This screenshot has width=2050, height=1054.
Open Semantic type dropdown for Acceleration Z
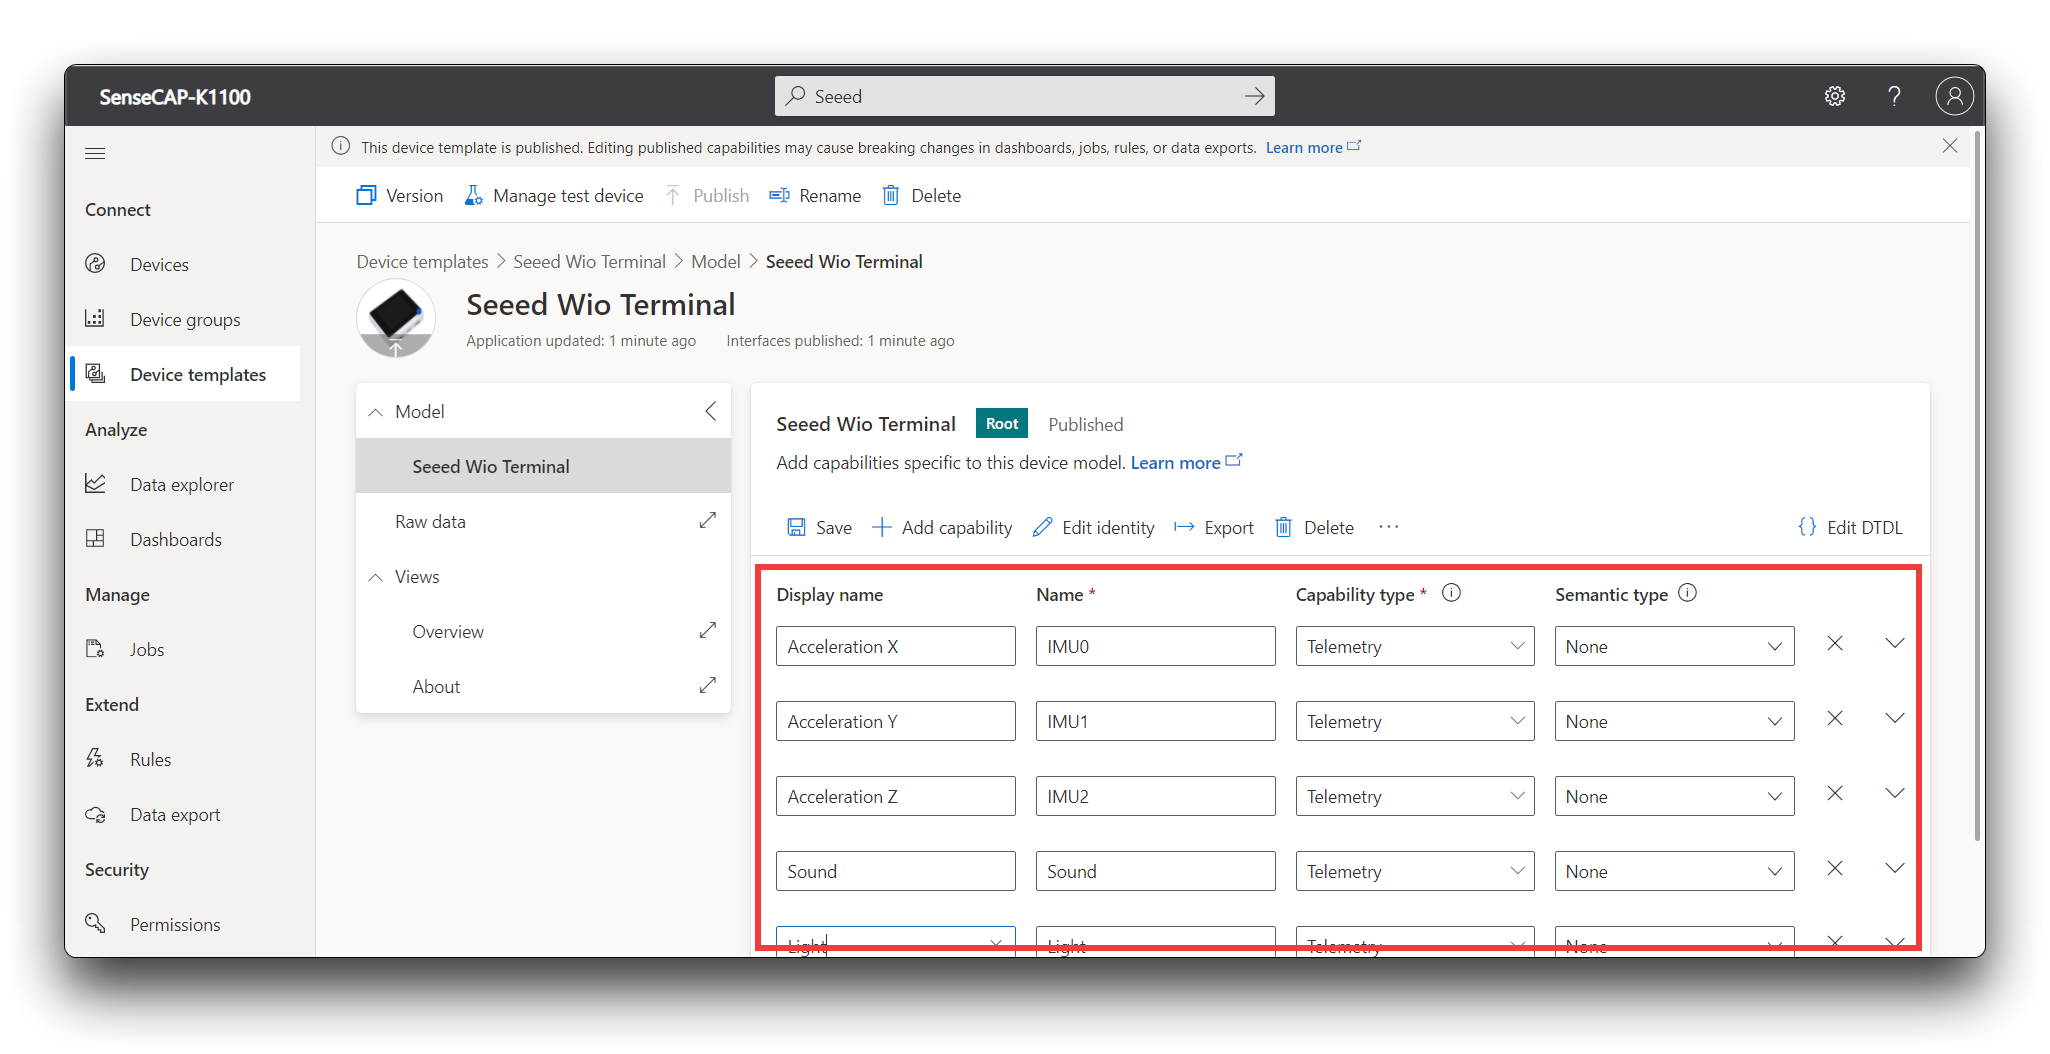1675,796
